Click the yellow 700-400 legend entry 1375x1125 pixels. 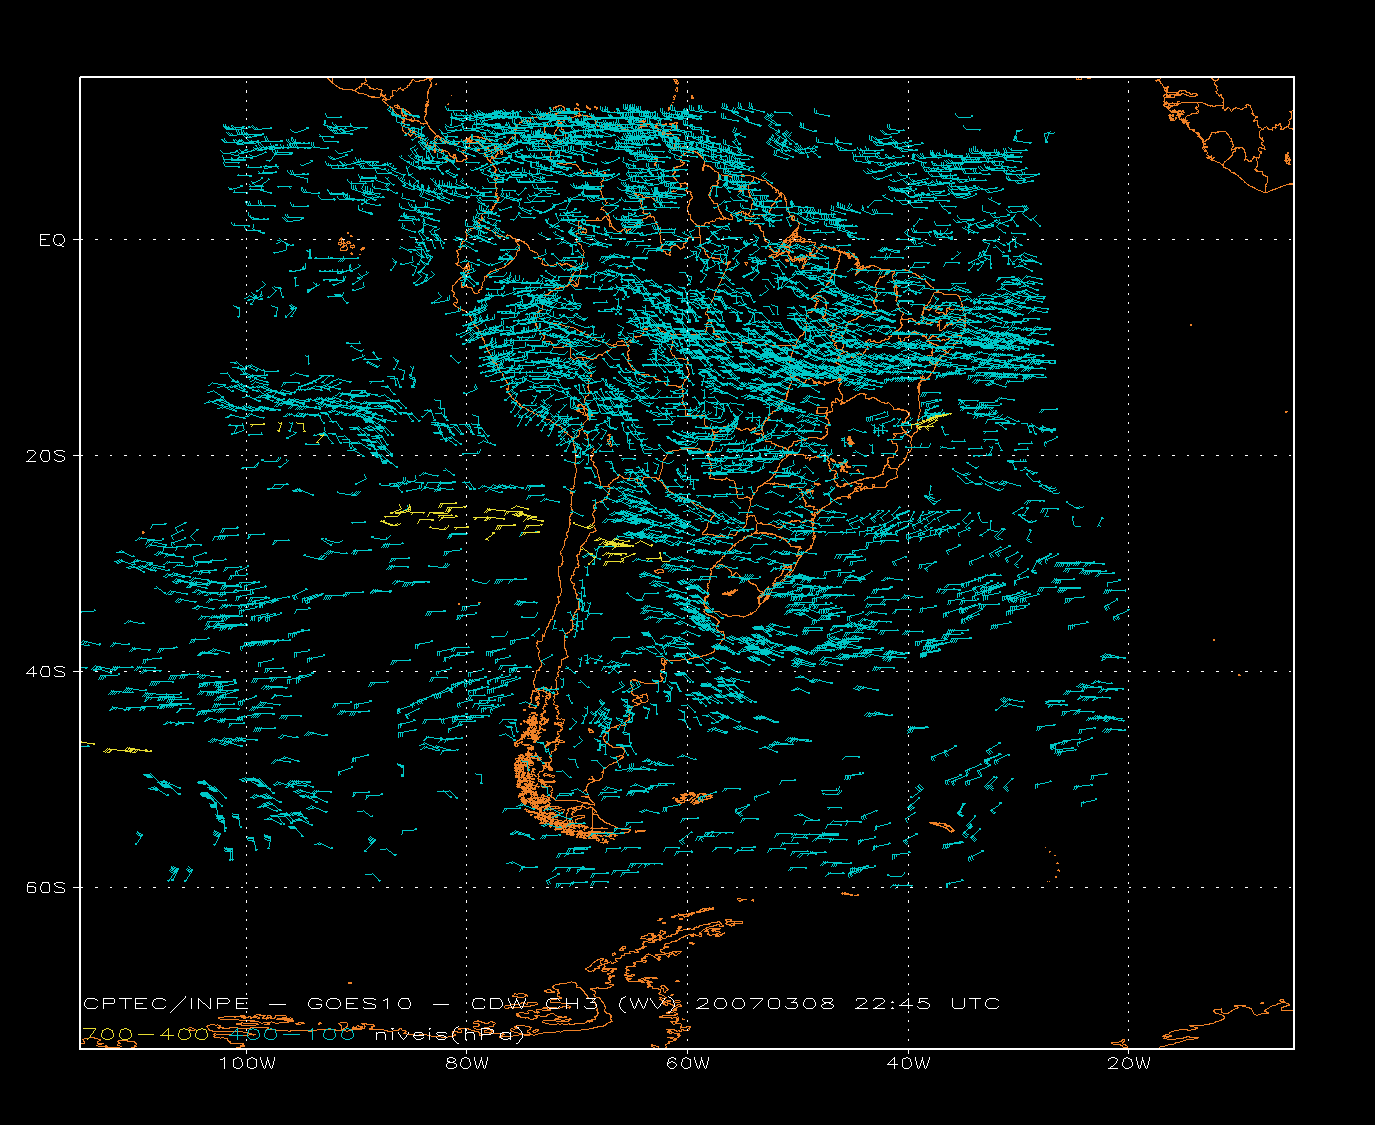coord(145,1034)
